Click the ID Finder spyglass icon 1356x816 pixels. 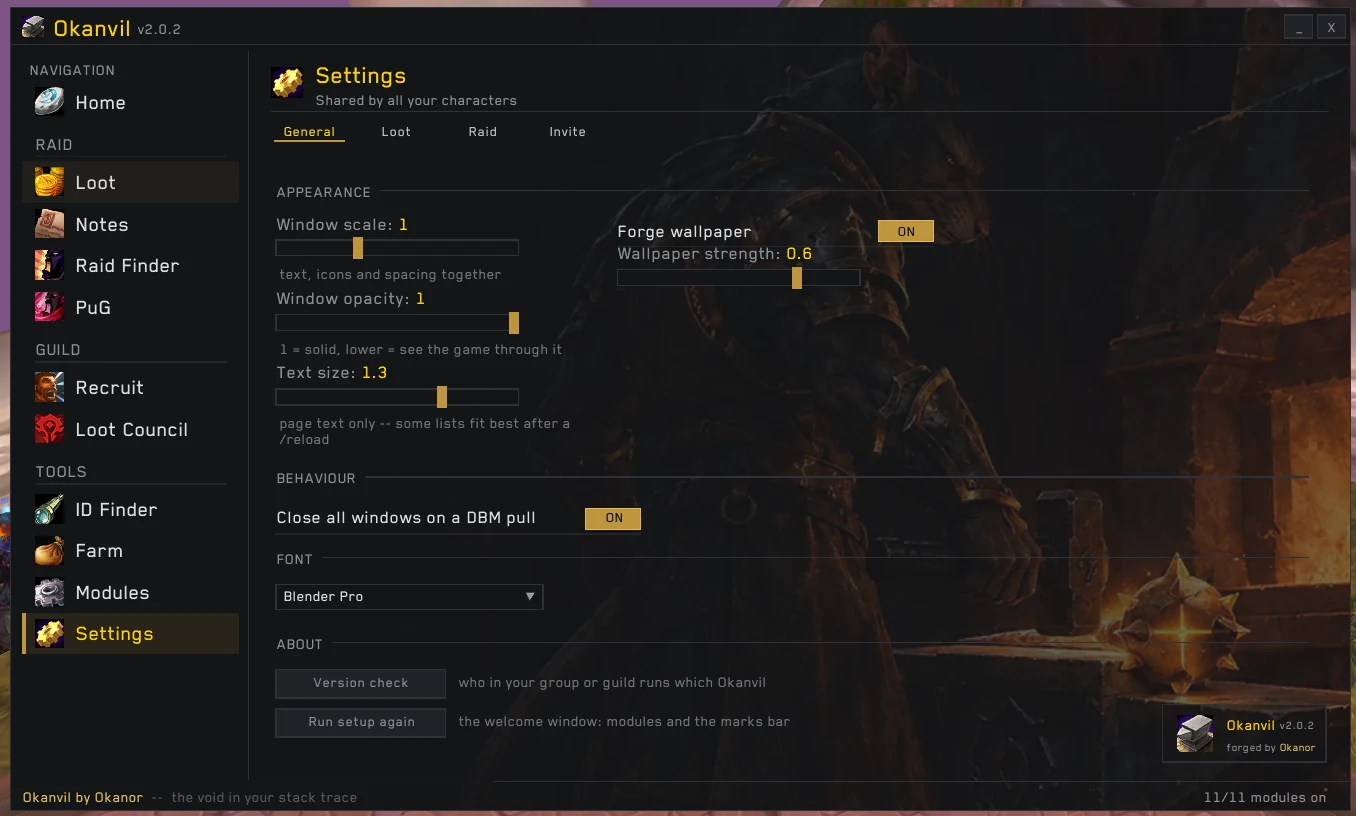tap(49, 509)
